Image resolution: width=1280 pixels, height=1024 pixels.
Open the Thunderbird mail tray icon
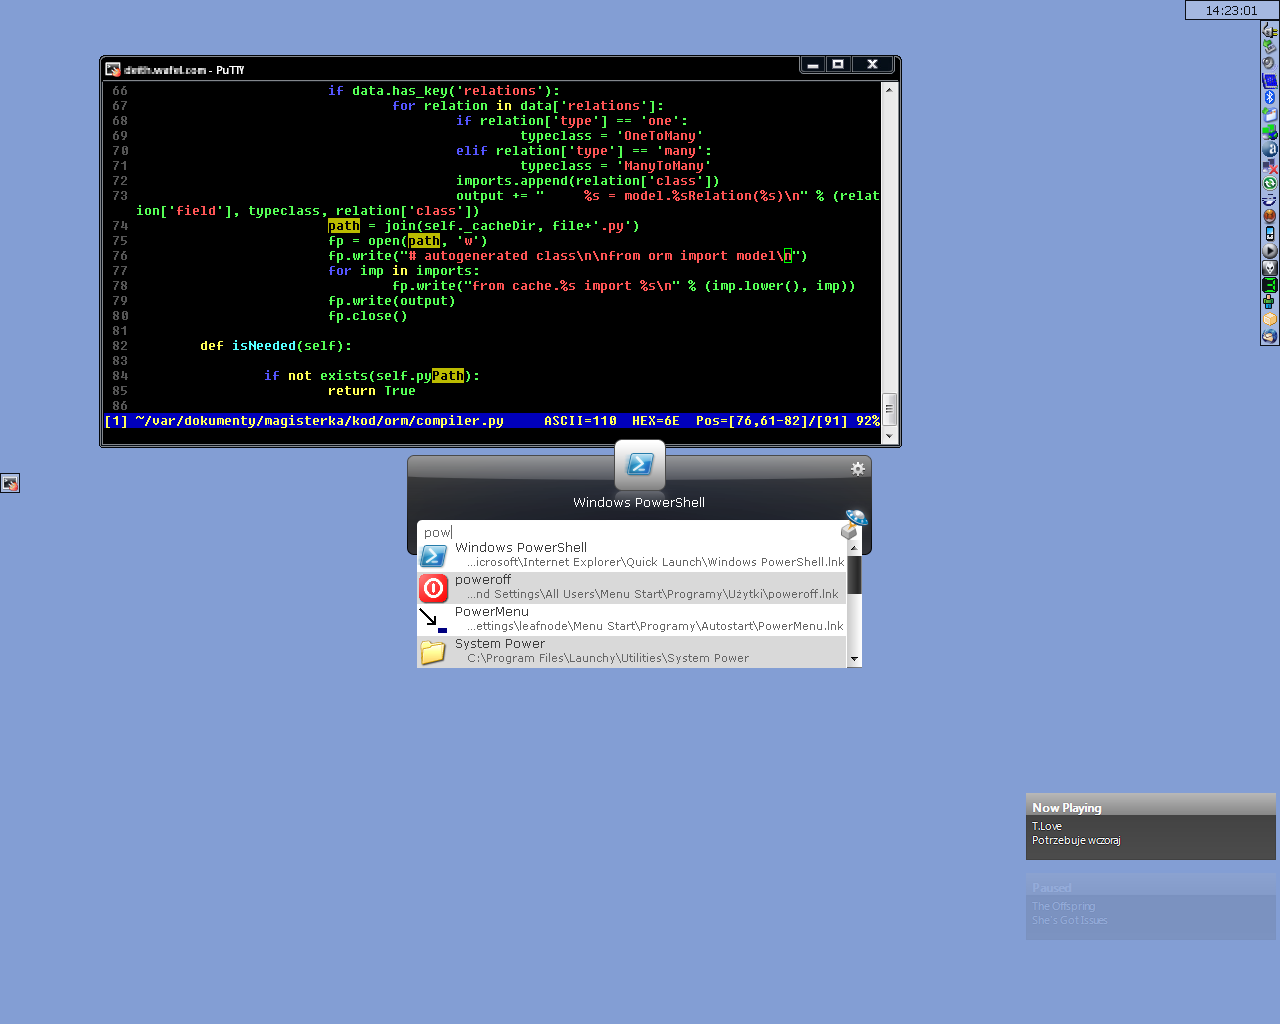click(x=1270, y=338)
